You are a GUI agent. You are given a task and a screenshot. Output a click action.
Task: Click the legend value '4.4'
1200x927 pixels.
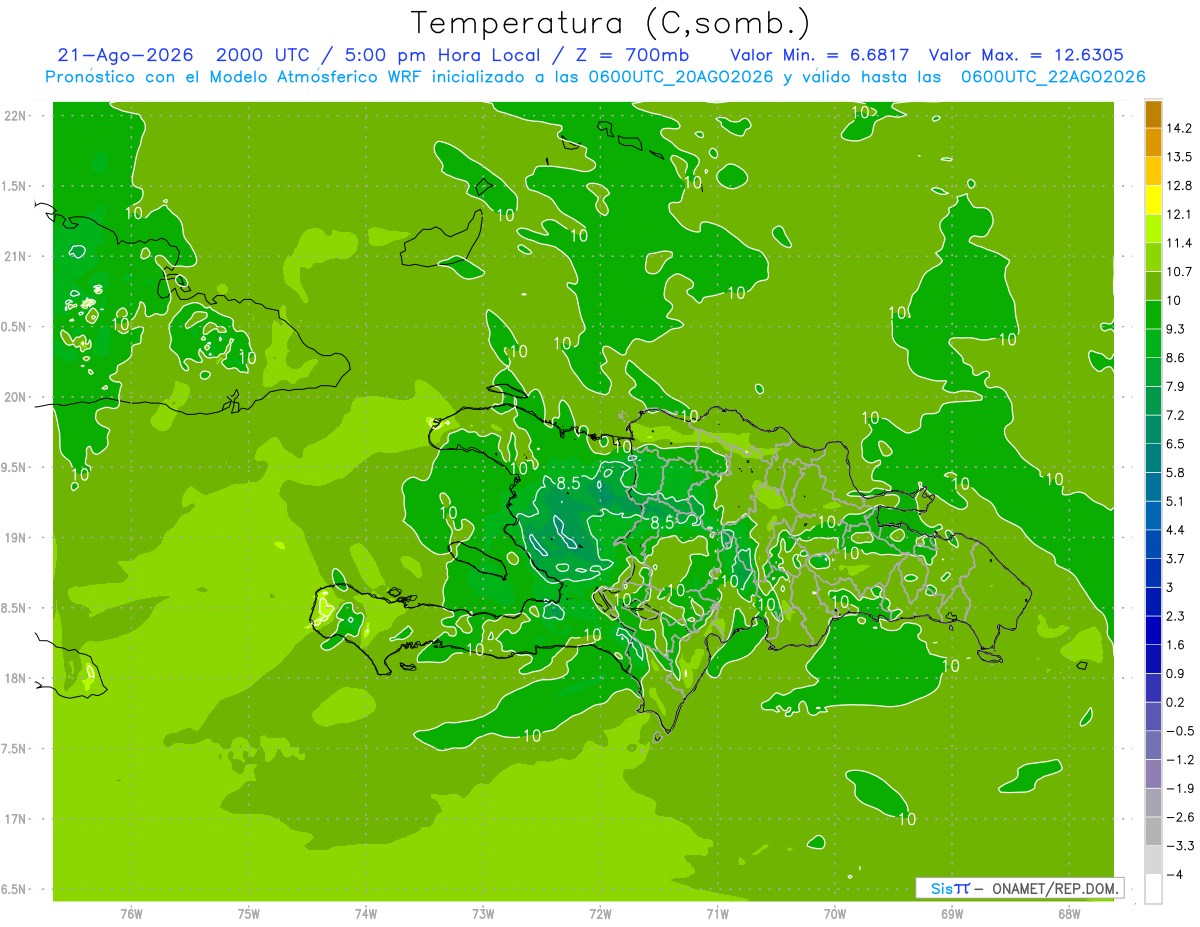point(1176,530)
